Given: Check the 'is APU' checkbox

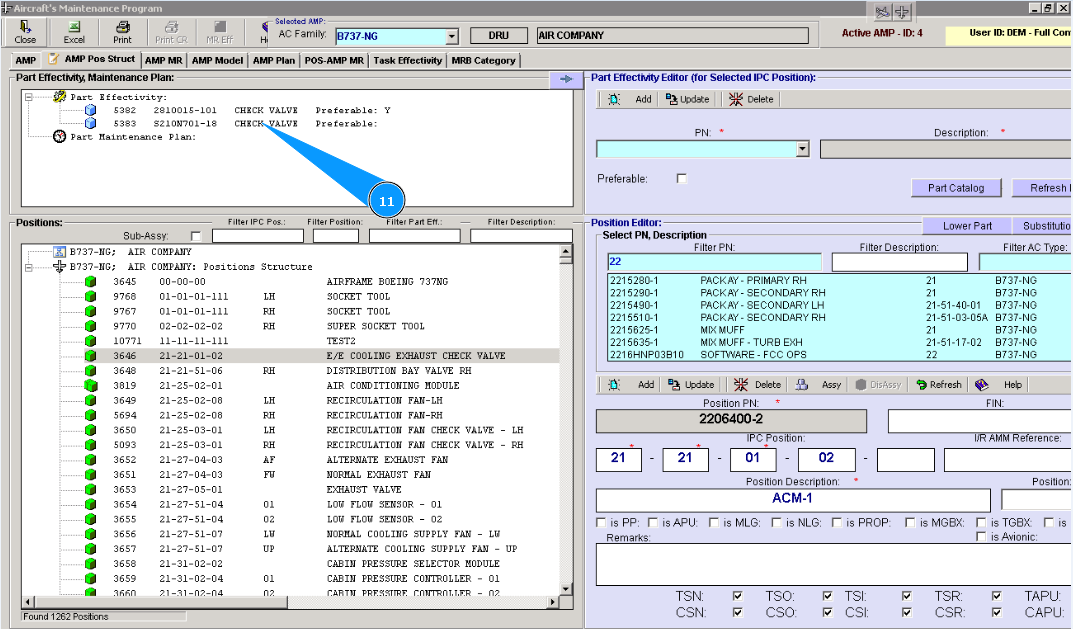Looking at the screenshot, I should click(x=652, y=522).
